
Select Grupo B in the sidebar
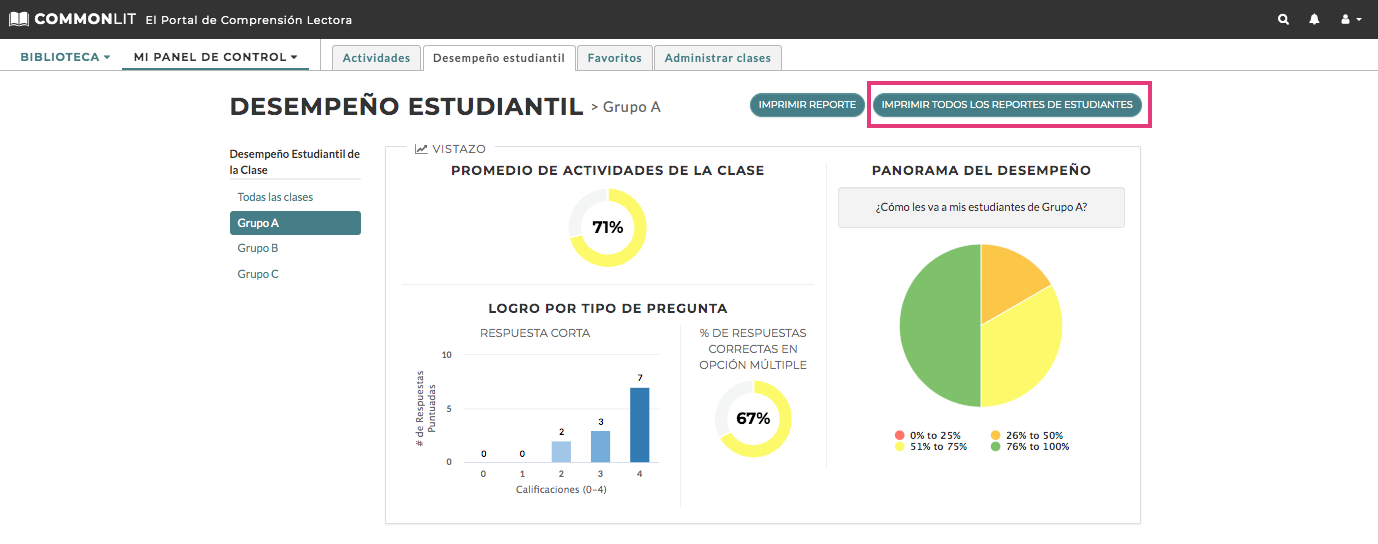258,248
